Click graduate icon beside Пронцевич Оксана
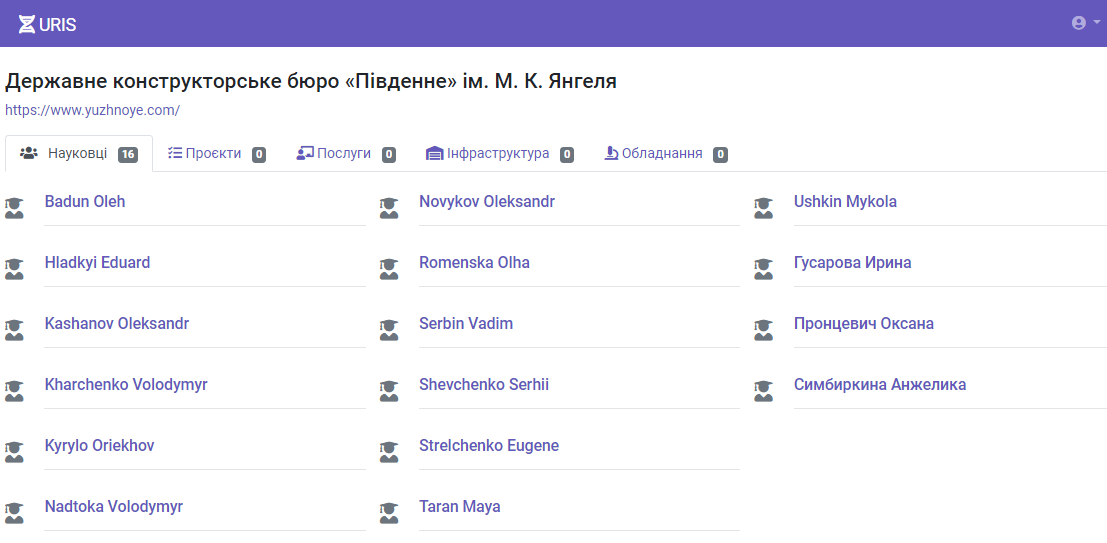Image resolution: width=1107 pixels, height=543 pixels. point(764,330)
